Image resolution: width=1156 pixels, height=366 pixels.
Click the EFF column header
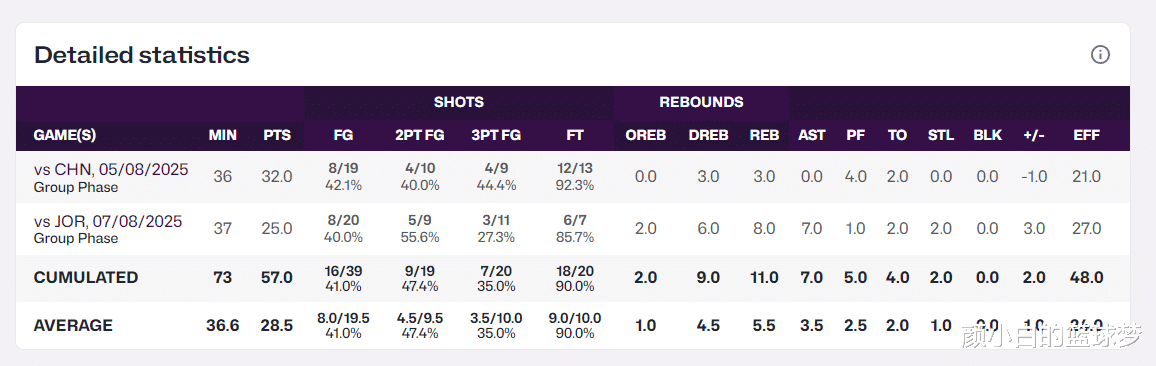1087,136
